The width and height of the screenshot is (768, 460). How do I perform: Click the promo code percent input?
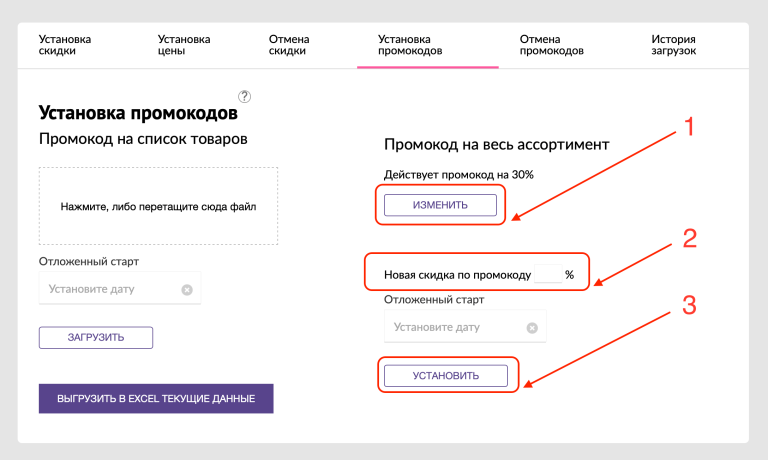click(x=547, y=275)
